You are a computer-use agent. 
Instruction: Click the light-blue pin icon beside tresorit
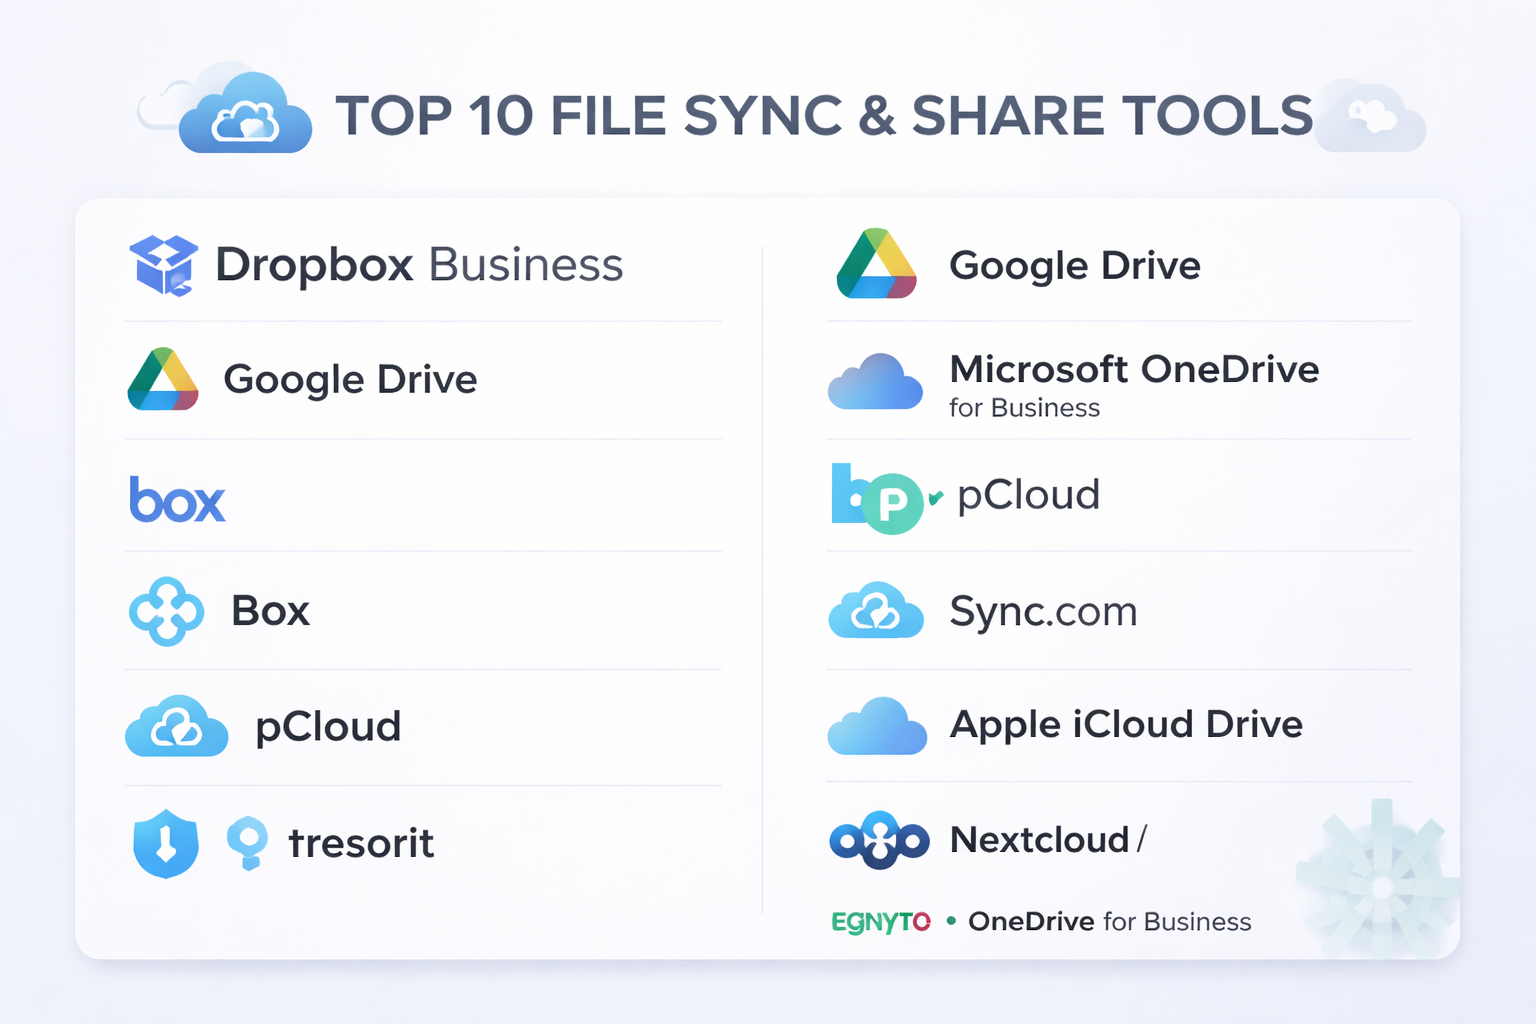point(247,843)
